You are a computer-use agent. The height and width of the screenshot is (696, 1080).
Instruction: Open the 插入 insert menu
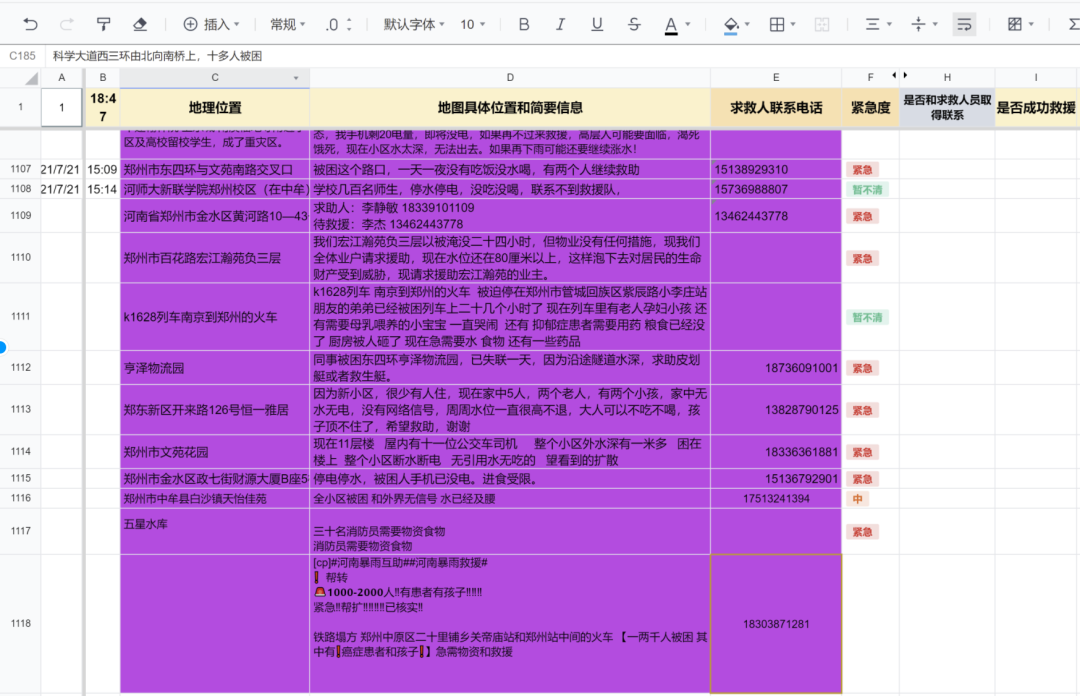[211, 25]
